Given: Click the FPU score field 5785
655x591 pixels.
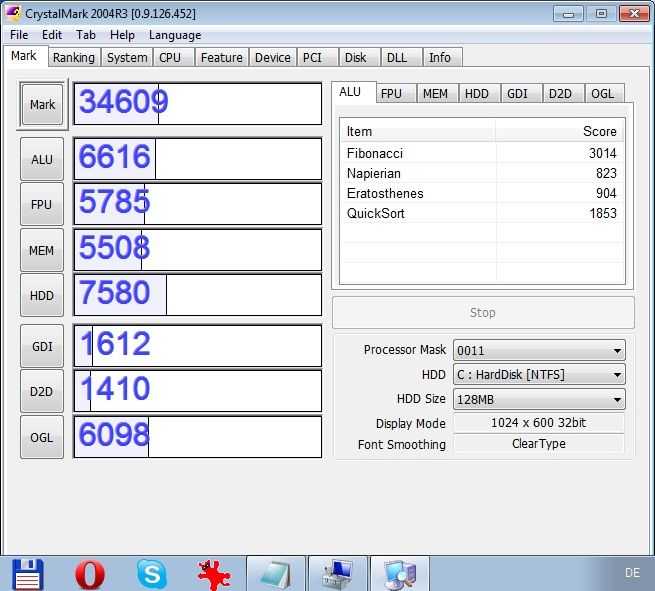Looking at the screenshot, I should tap(198, 204).
